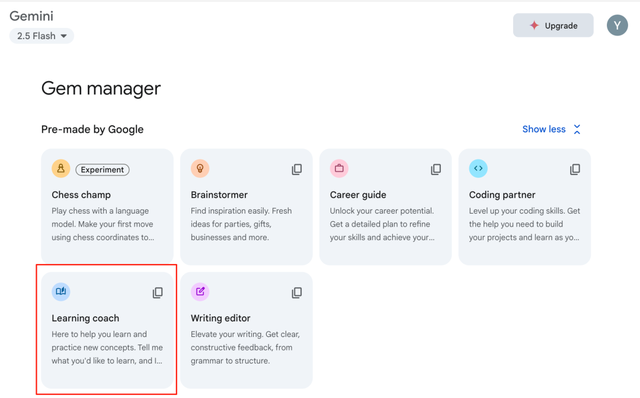Click the Chess champ pawn icon
This screenshot has height=398, width=640.
(x=61, y=168)
